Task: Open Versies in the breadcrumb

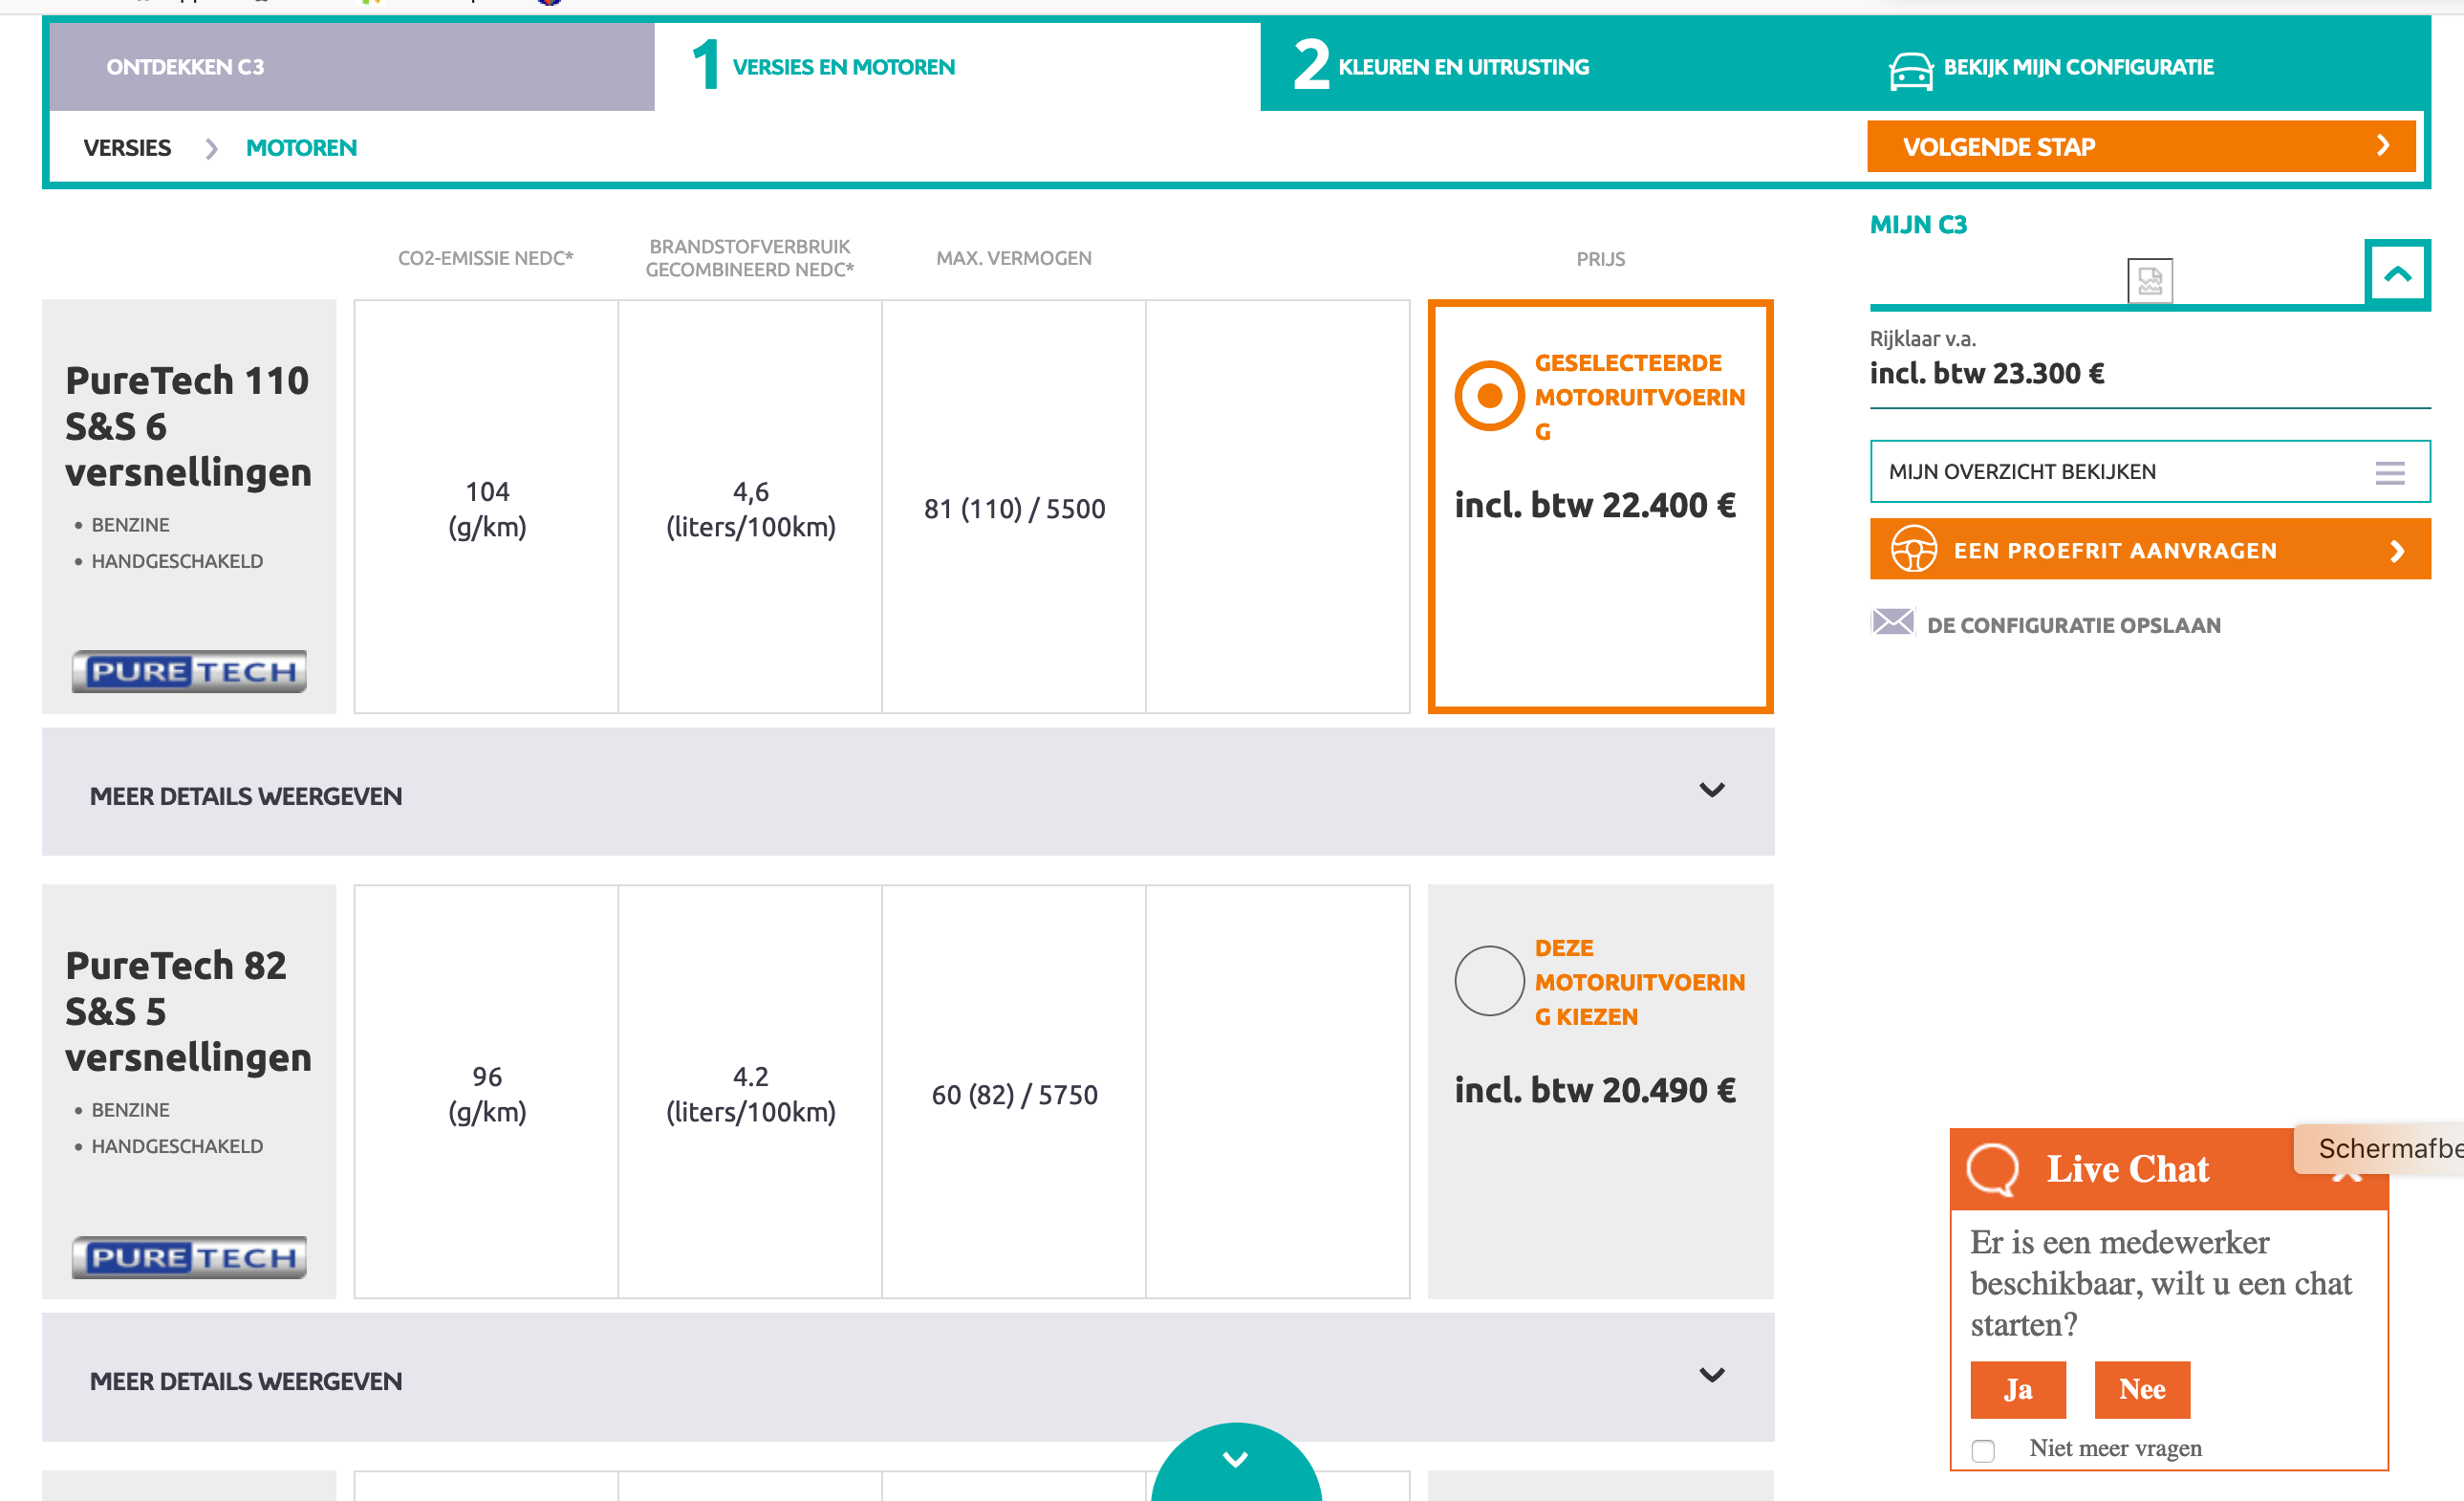Action: click(127, 147)
